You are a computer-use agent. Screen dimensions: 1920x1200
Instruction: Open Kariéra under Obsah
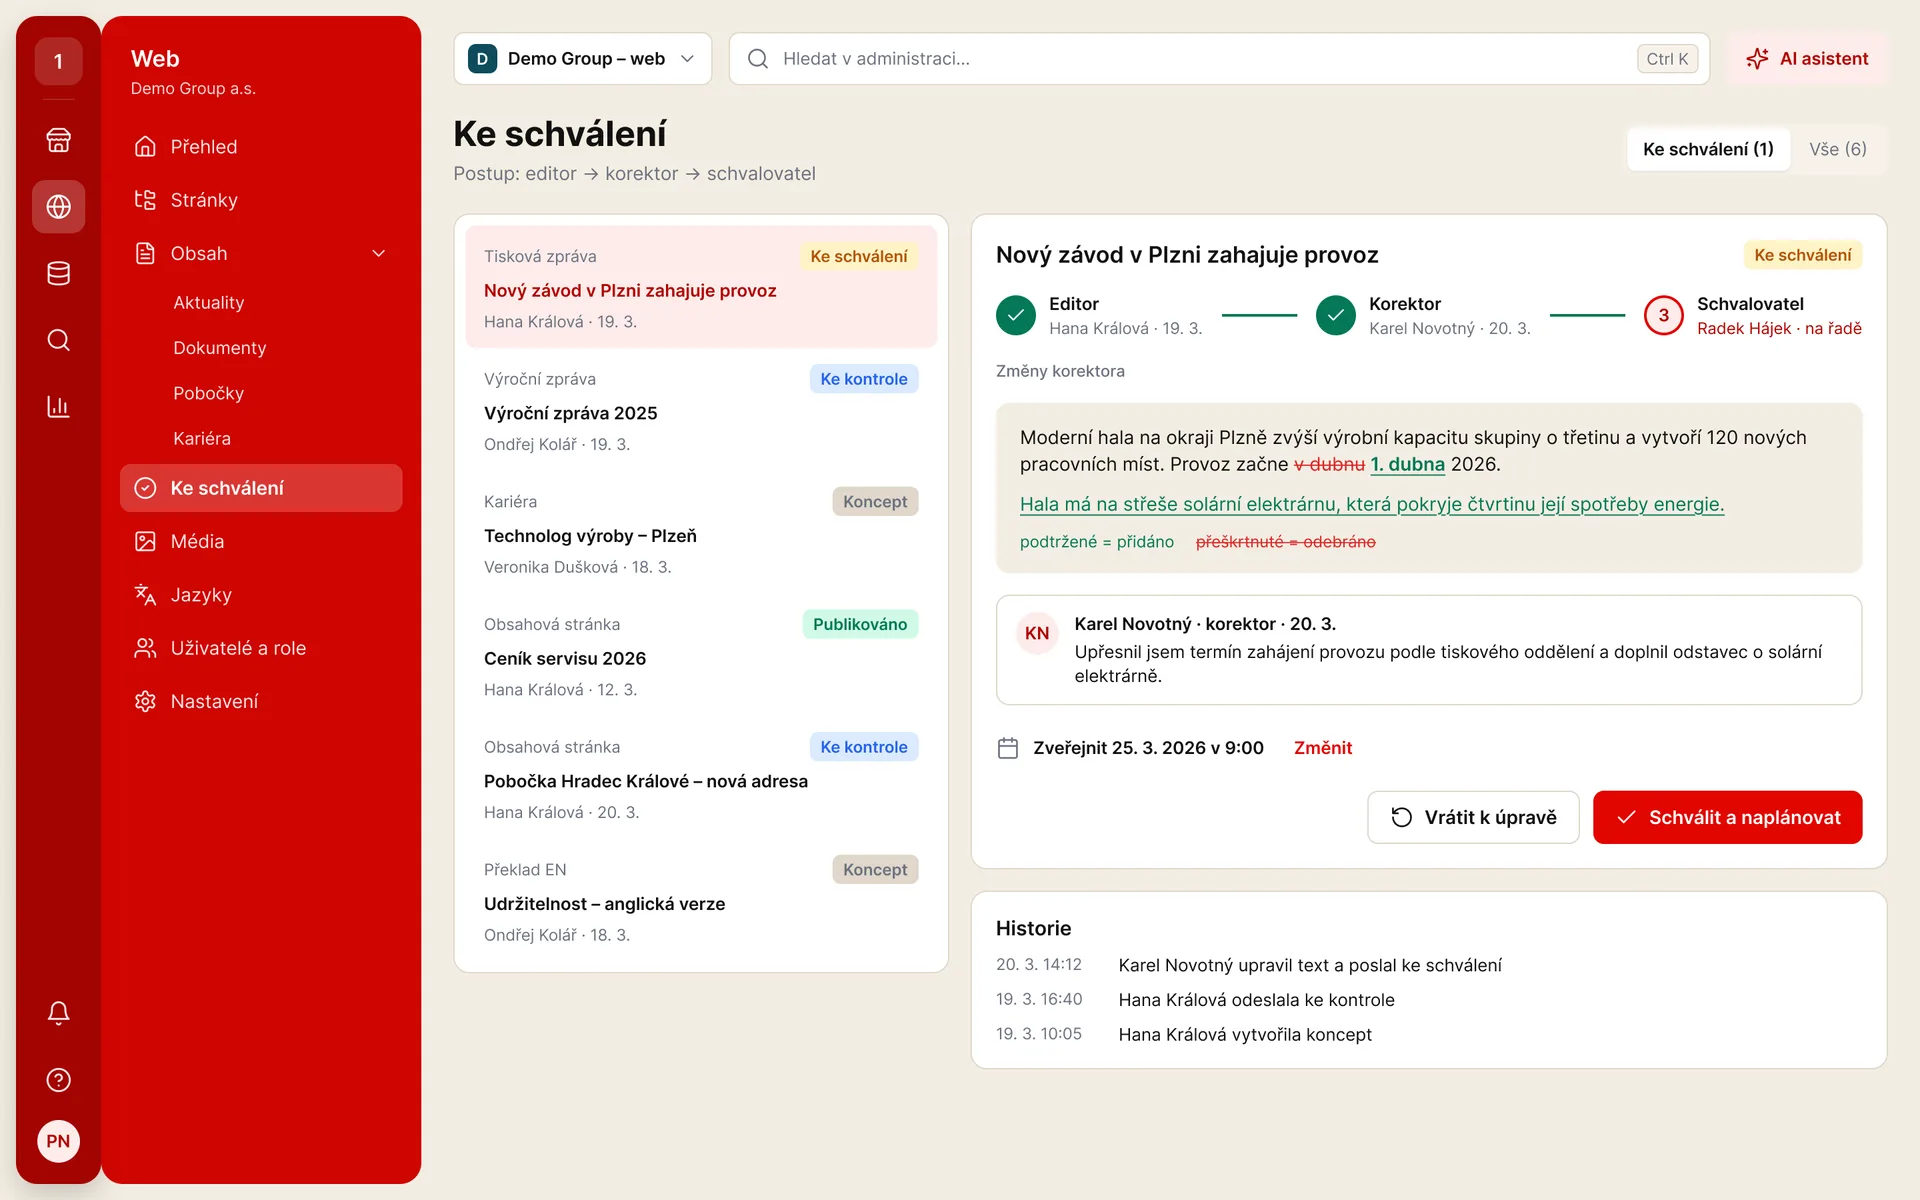tap(201, 439)
